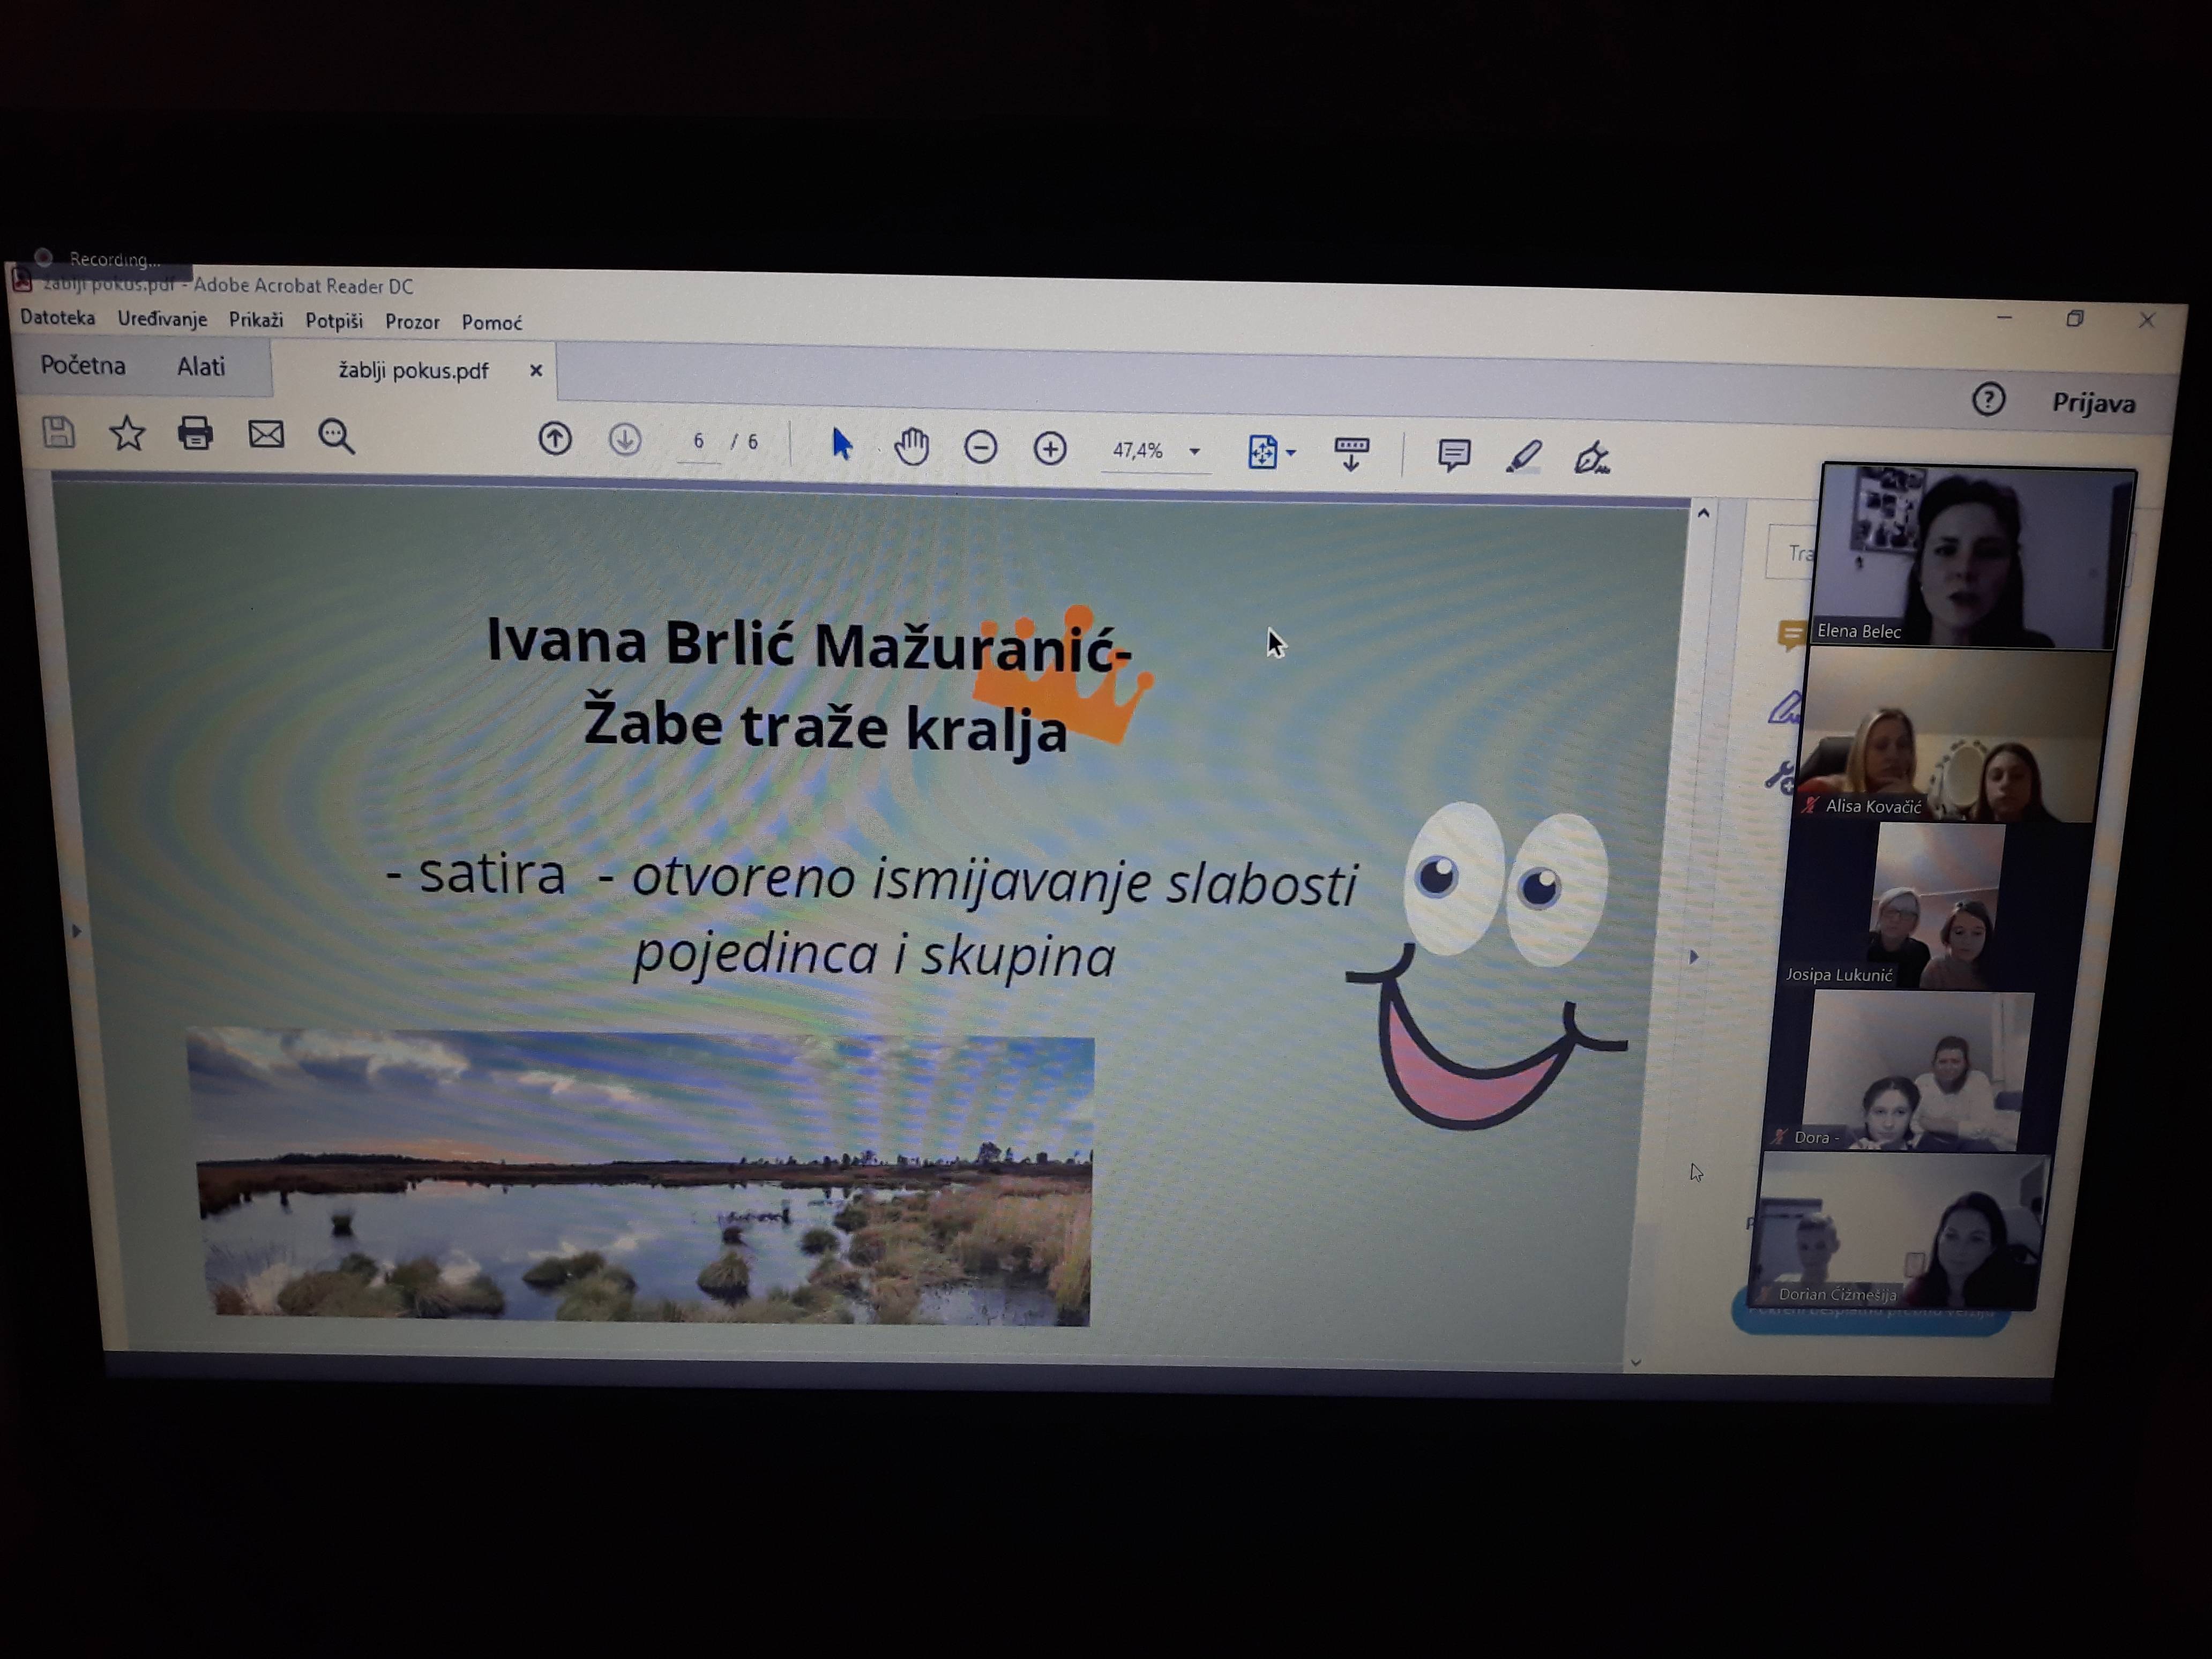Open the sign document tool
This screenshot has width=2212, height=1659.
coord(1591,458)
